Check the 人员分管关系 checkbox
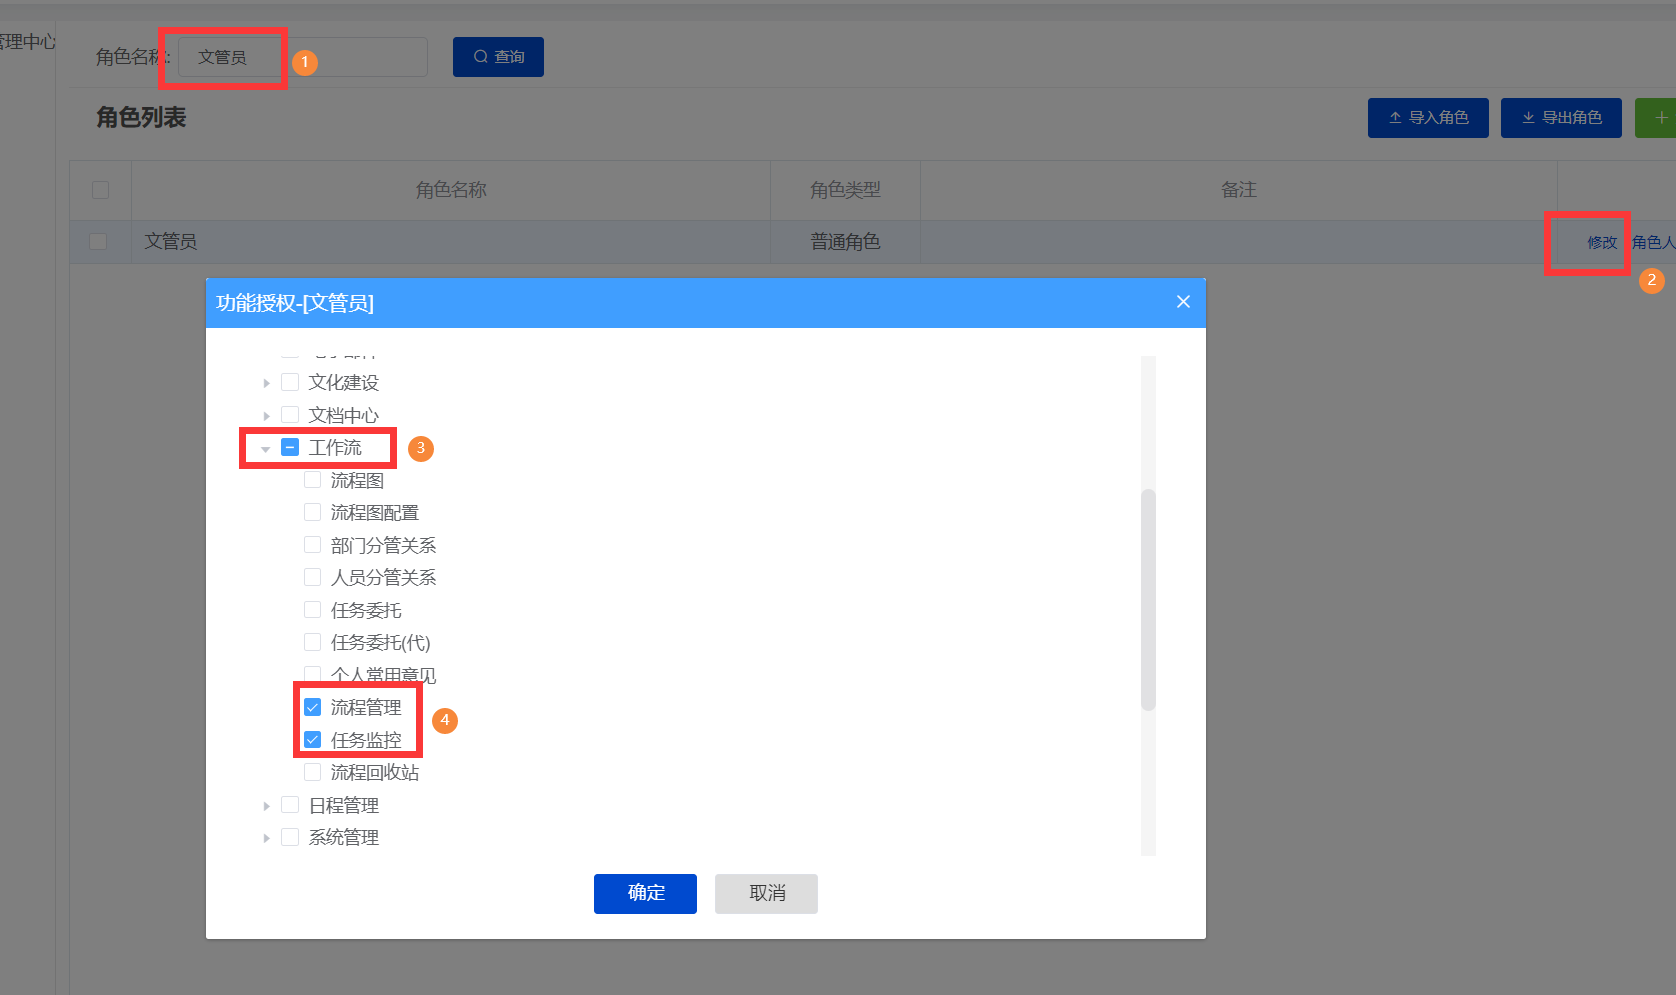Viewport: 1676px width, 995px height. tap(313, 577)
